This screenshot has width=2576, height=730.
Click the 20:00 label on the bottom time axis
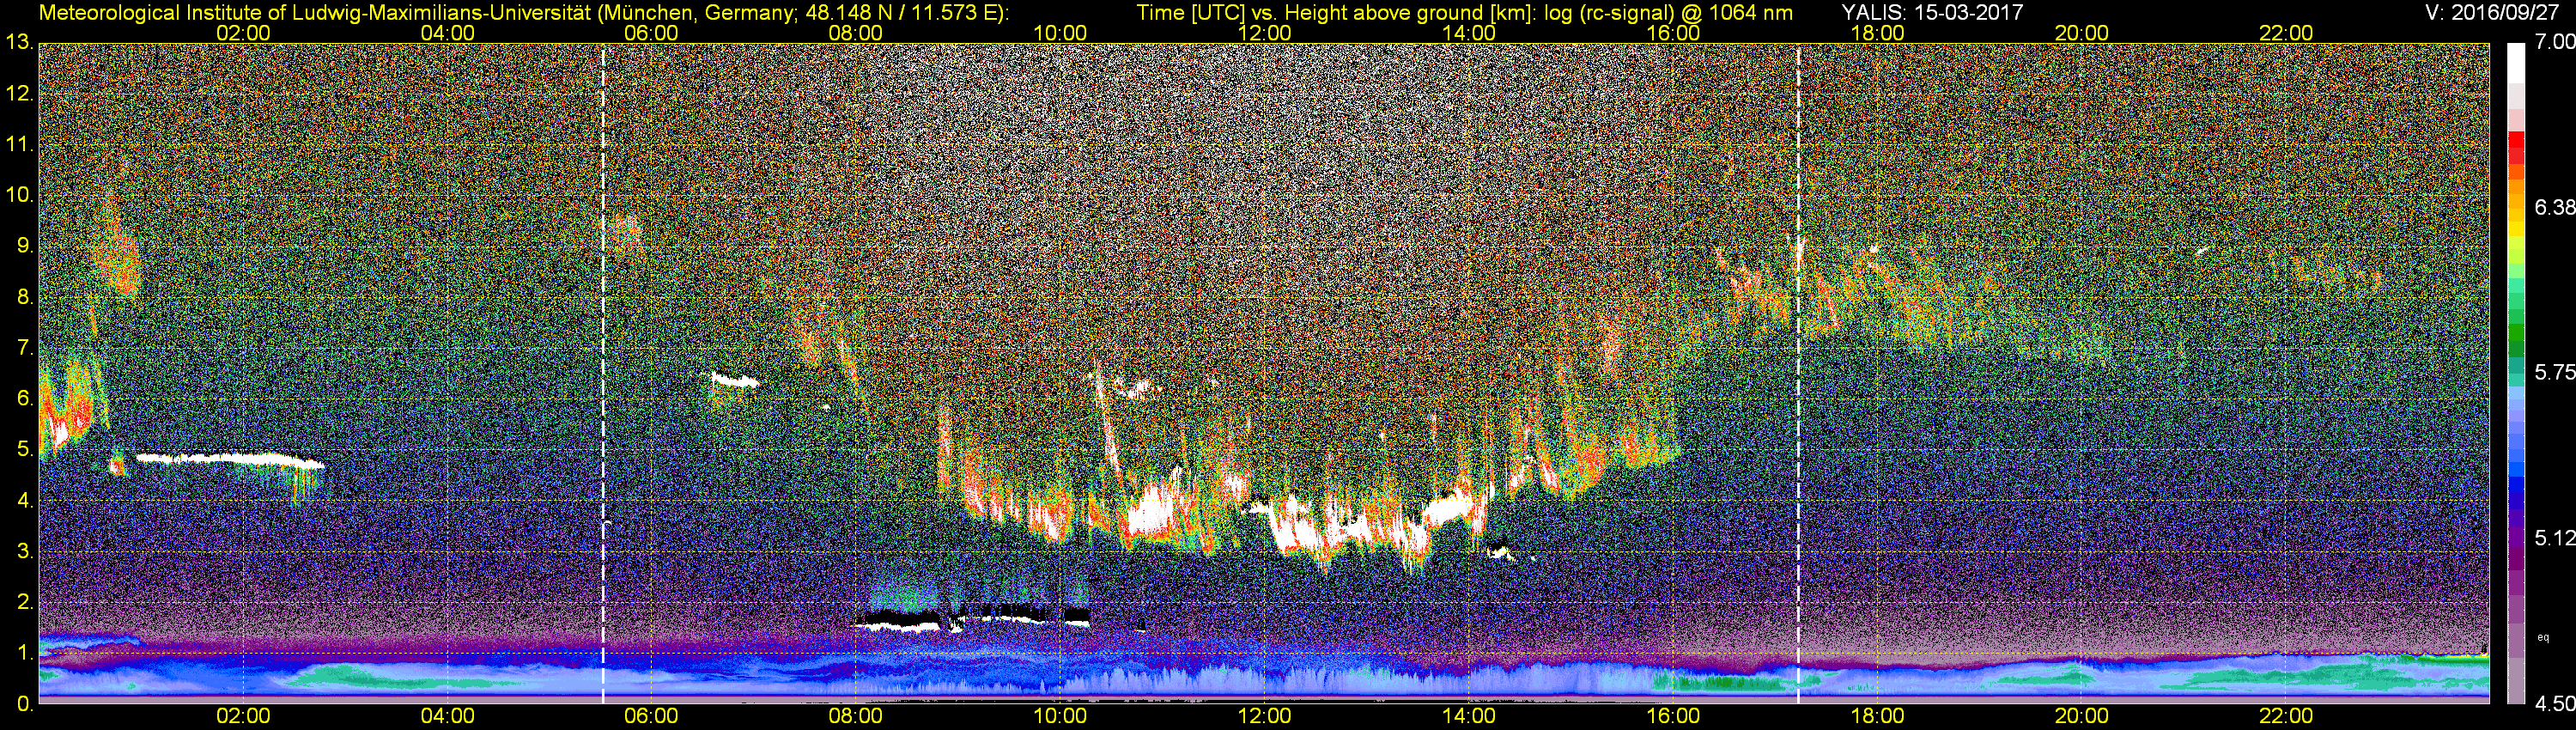2082,717
